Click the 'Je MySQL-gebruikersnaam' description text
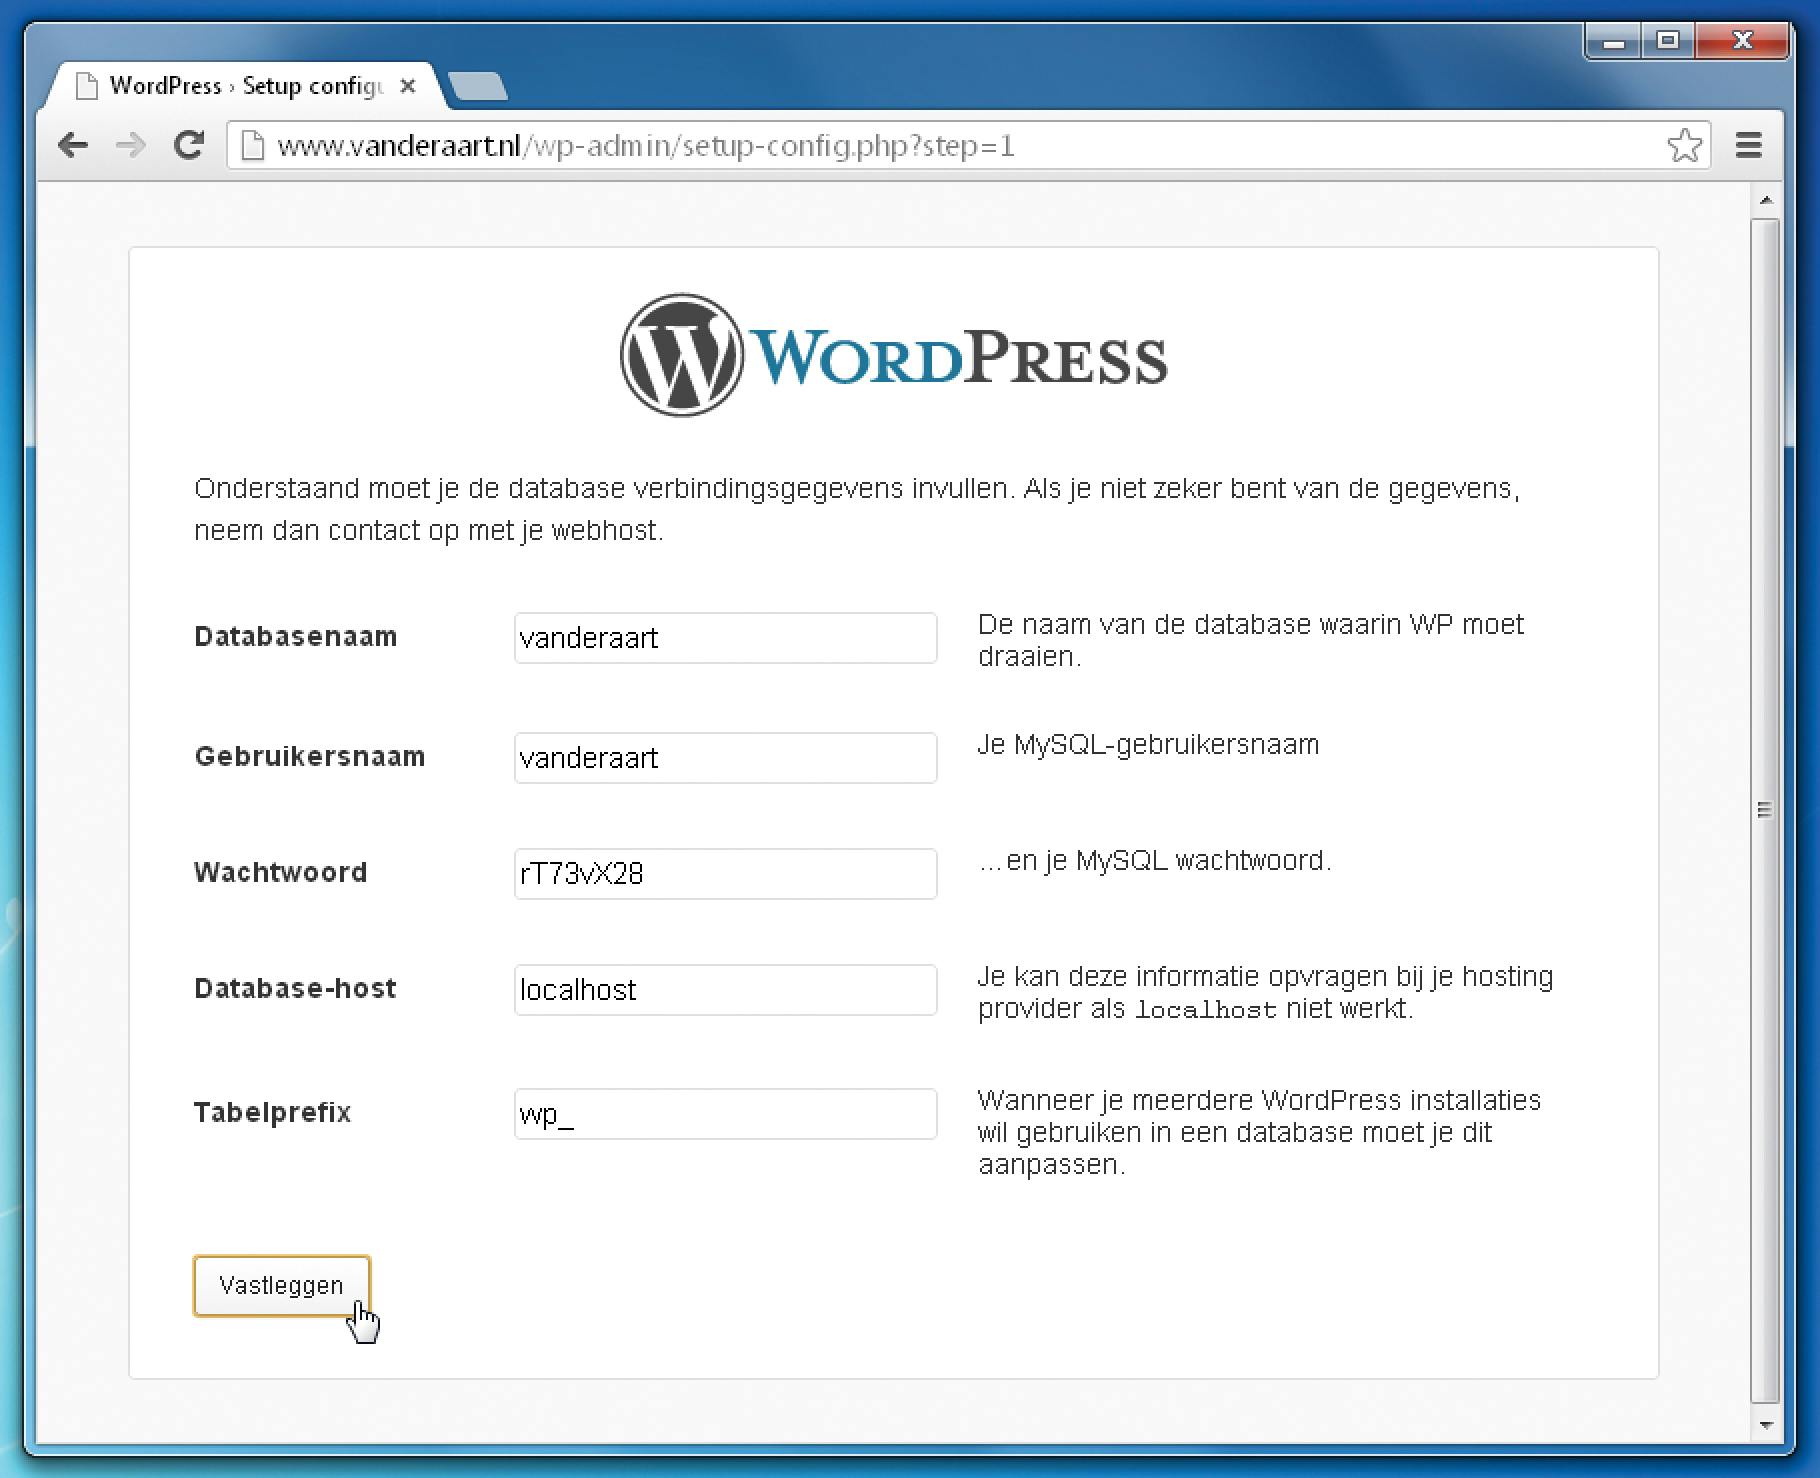The width and height of the screenshot is (1820, 1478). tap(1148, 745)
